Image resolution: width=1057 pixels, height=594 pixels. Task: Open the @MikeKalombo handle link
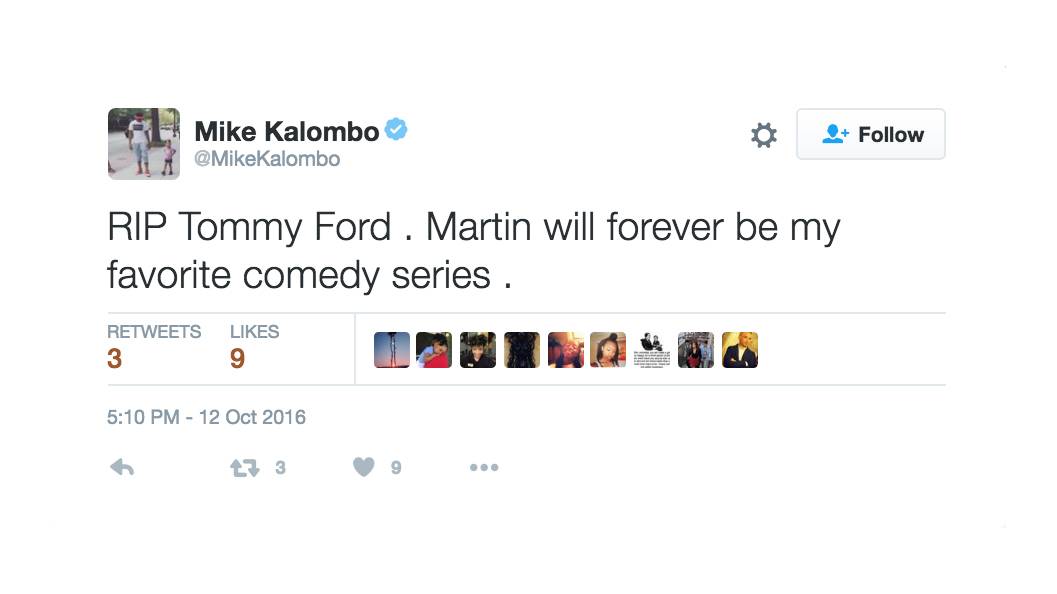pos(267,159)
